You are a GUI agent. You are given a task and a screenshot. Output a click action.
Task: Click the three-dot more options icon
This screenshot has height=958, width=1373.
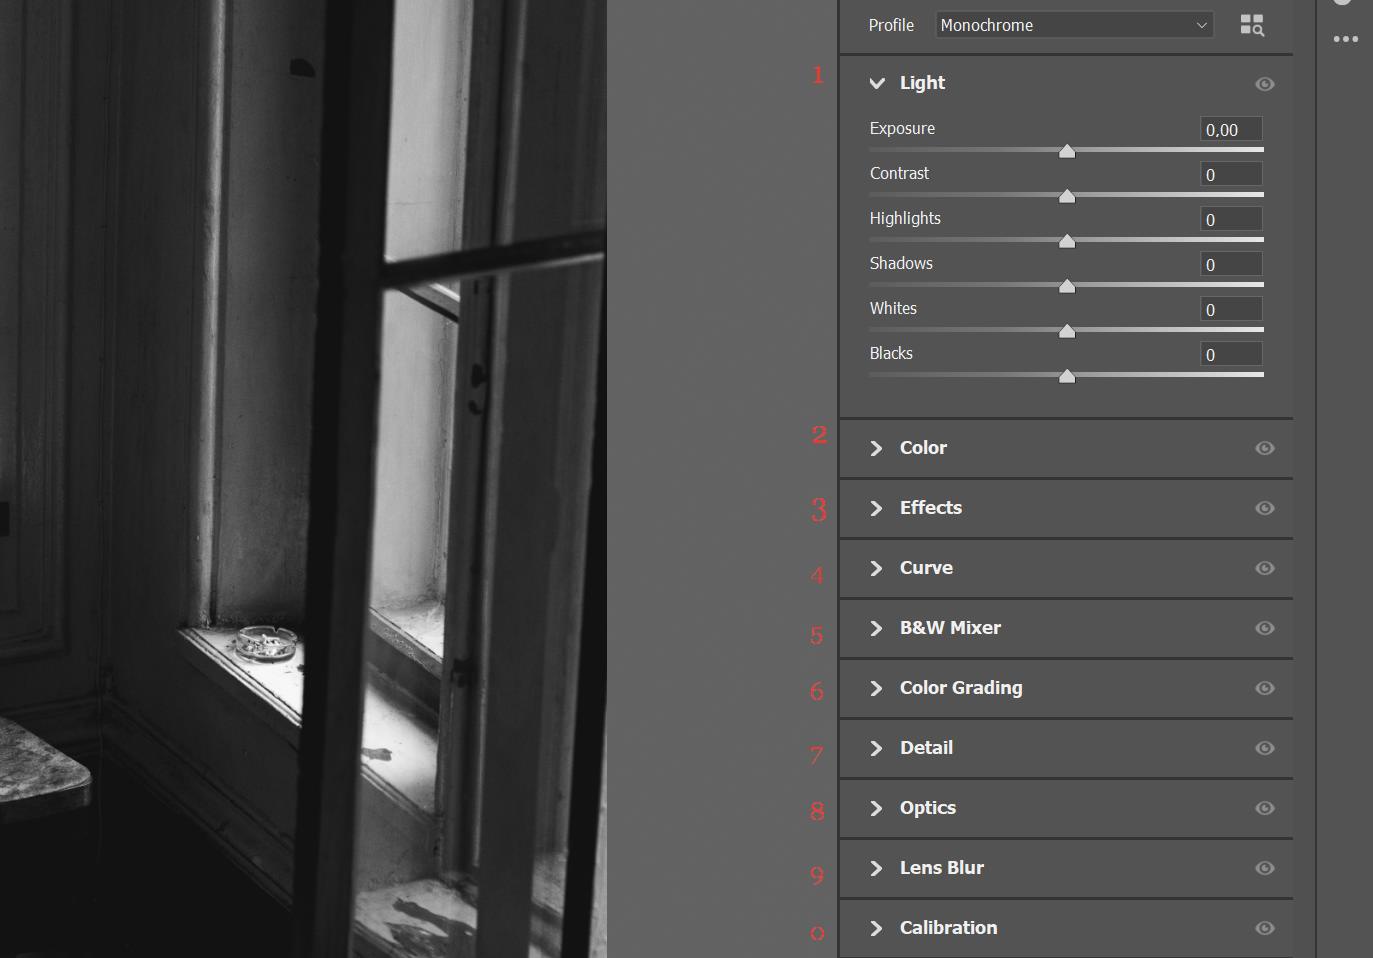click(x=1345, y=39)
